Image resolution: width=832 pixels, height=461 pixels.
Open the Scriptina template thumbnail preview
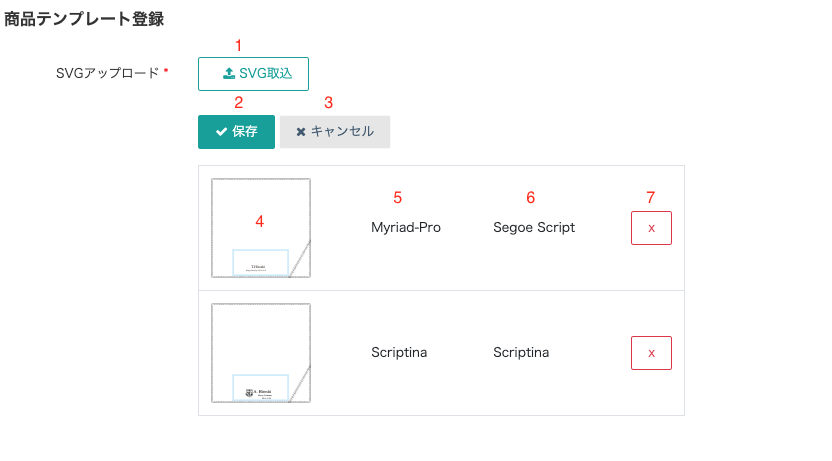261,353
